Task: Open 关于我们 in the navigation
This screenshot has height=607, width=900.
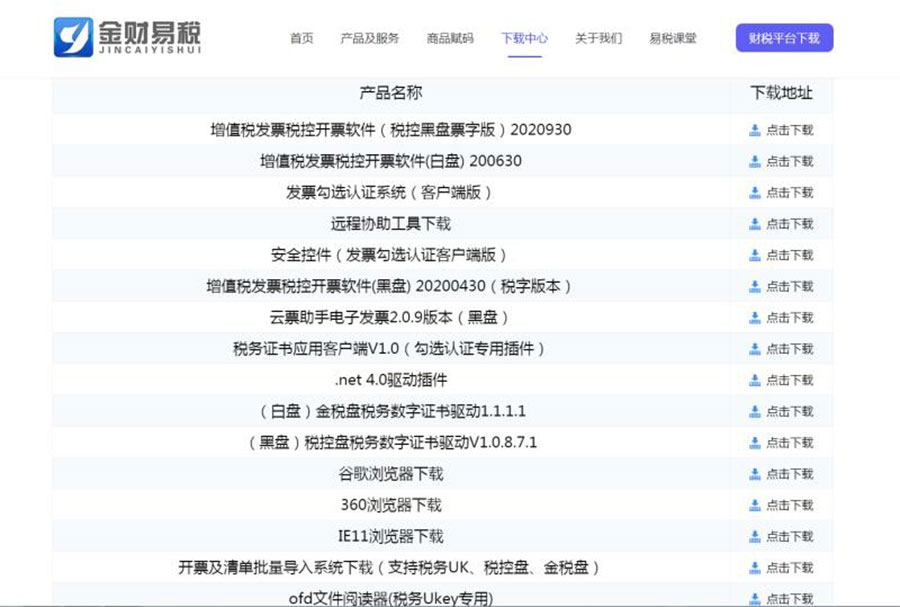Action: [x=599, y=38]
